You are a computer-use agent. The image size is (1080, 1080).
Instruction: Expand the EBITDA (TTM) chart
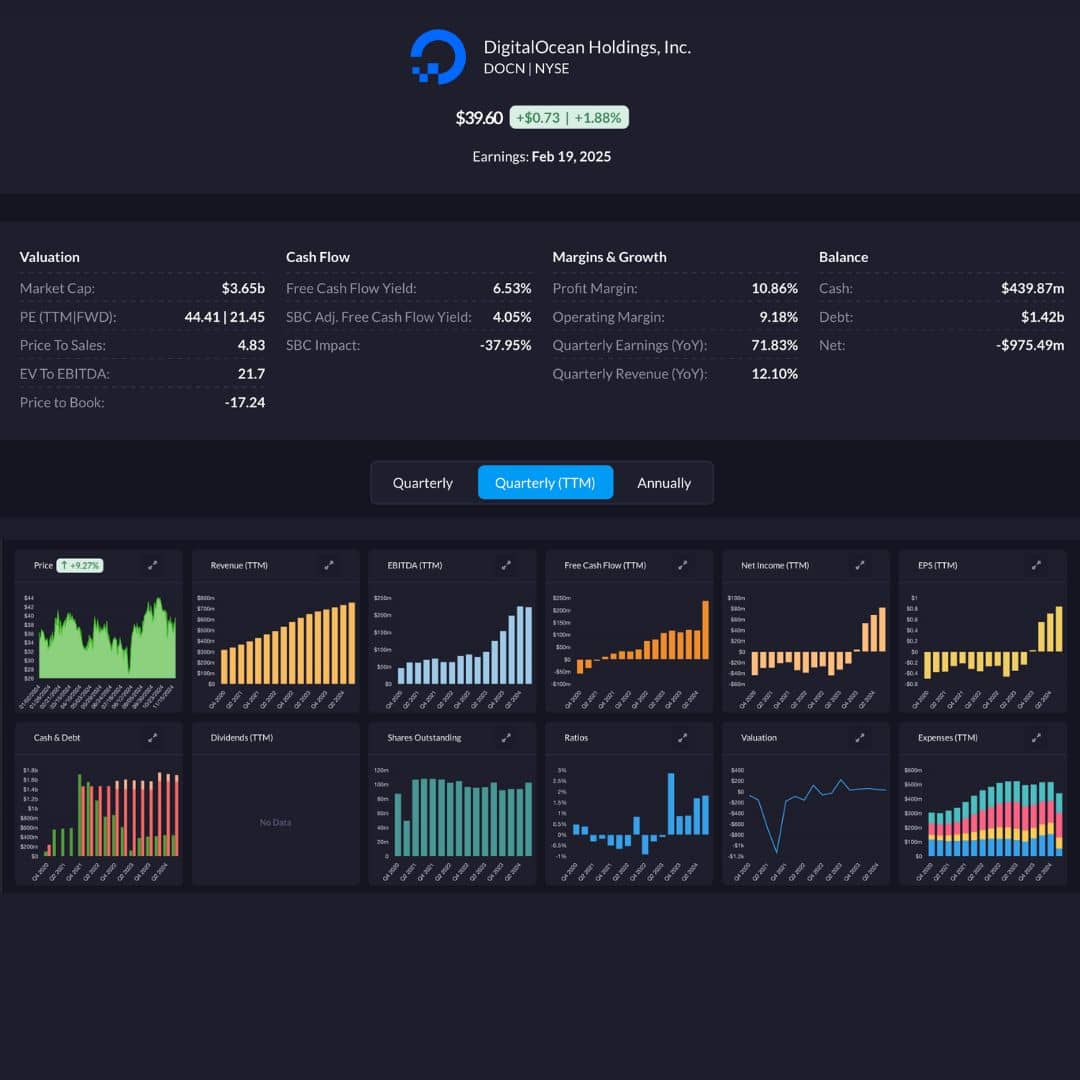coord(506,565)
